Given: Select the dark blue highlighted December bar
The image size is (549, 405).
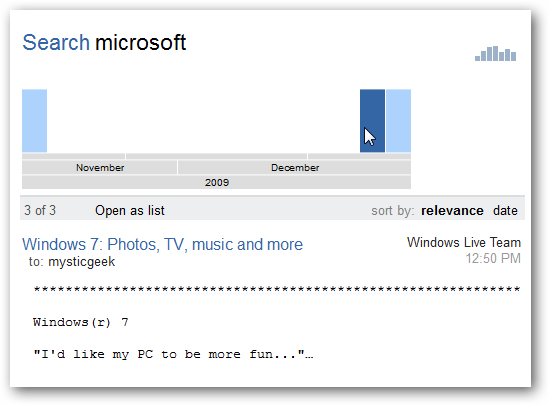Looking at the screenshot, I should pos(372,121).
